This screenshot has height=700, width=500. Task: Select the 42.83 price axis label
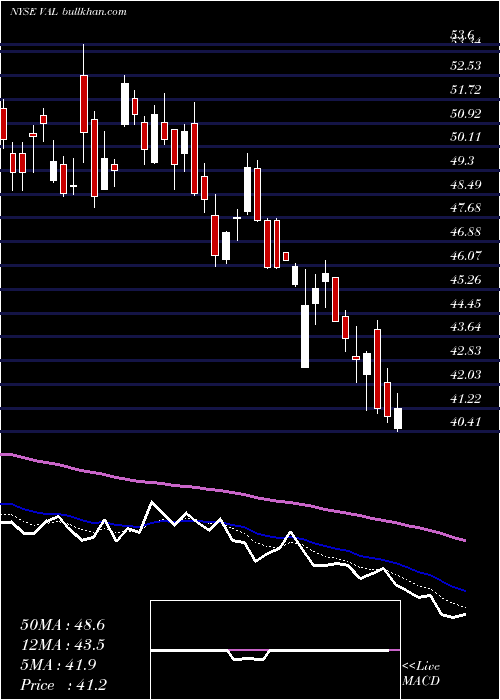pyautogui.click(x=466, y=350)
